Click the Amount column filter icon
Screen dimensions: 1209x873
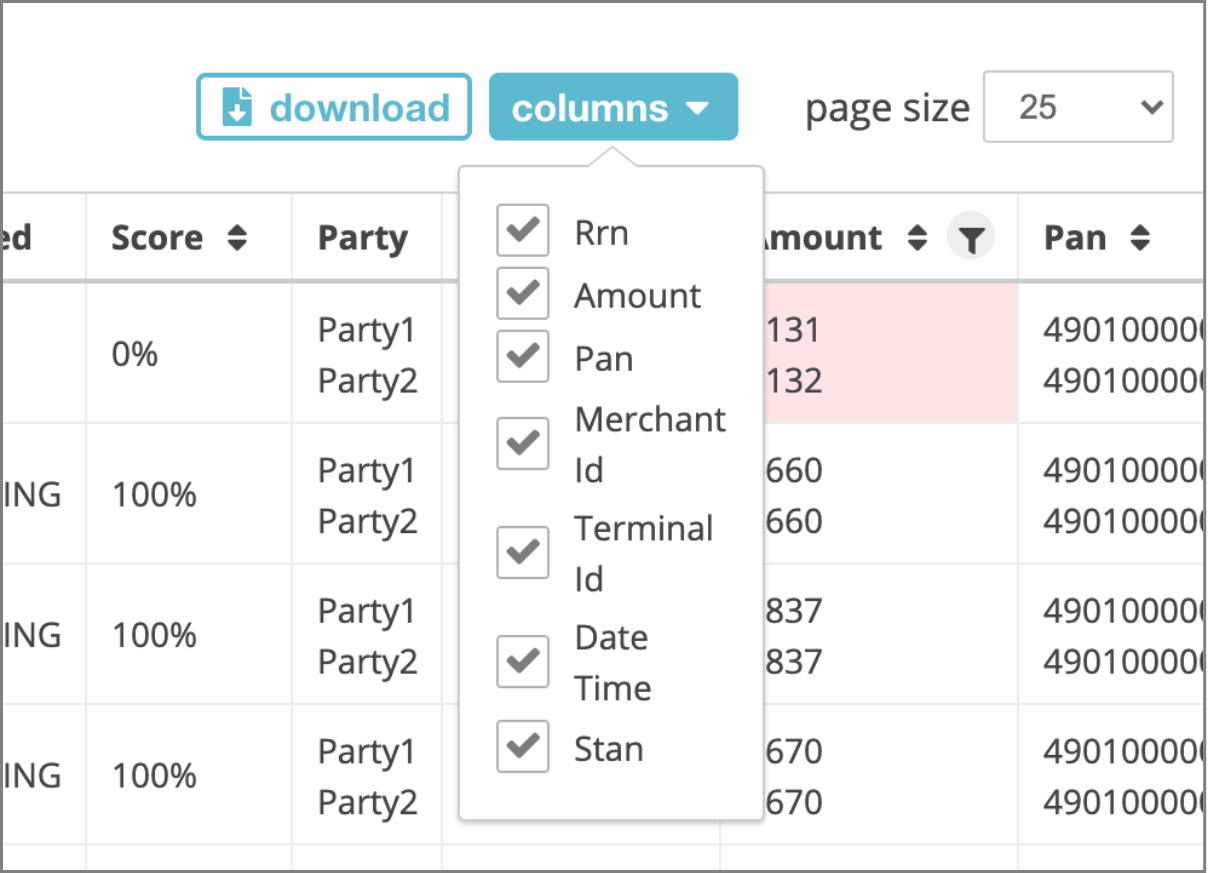coord(970,239)
